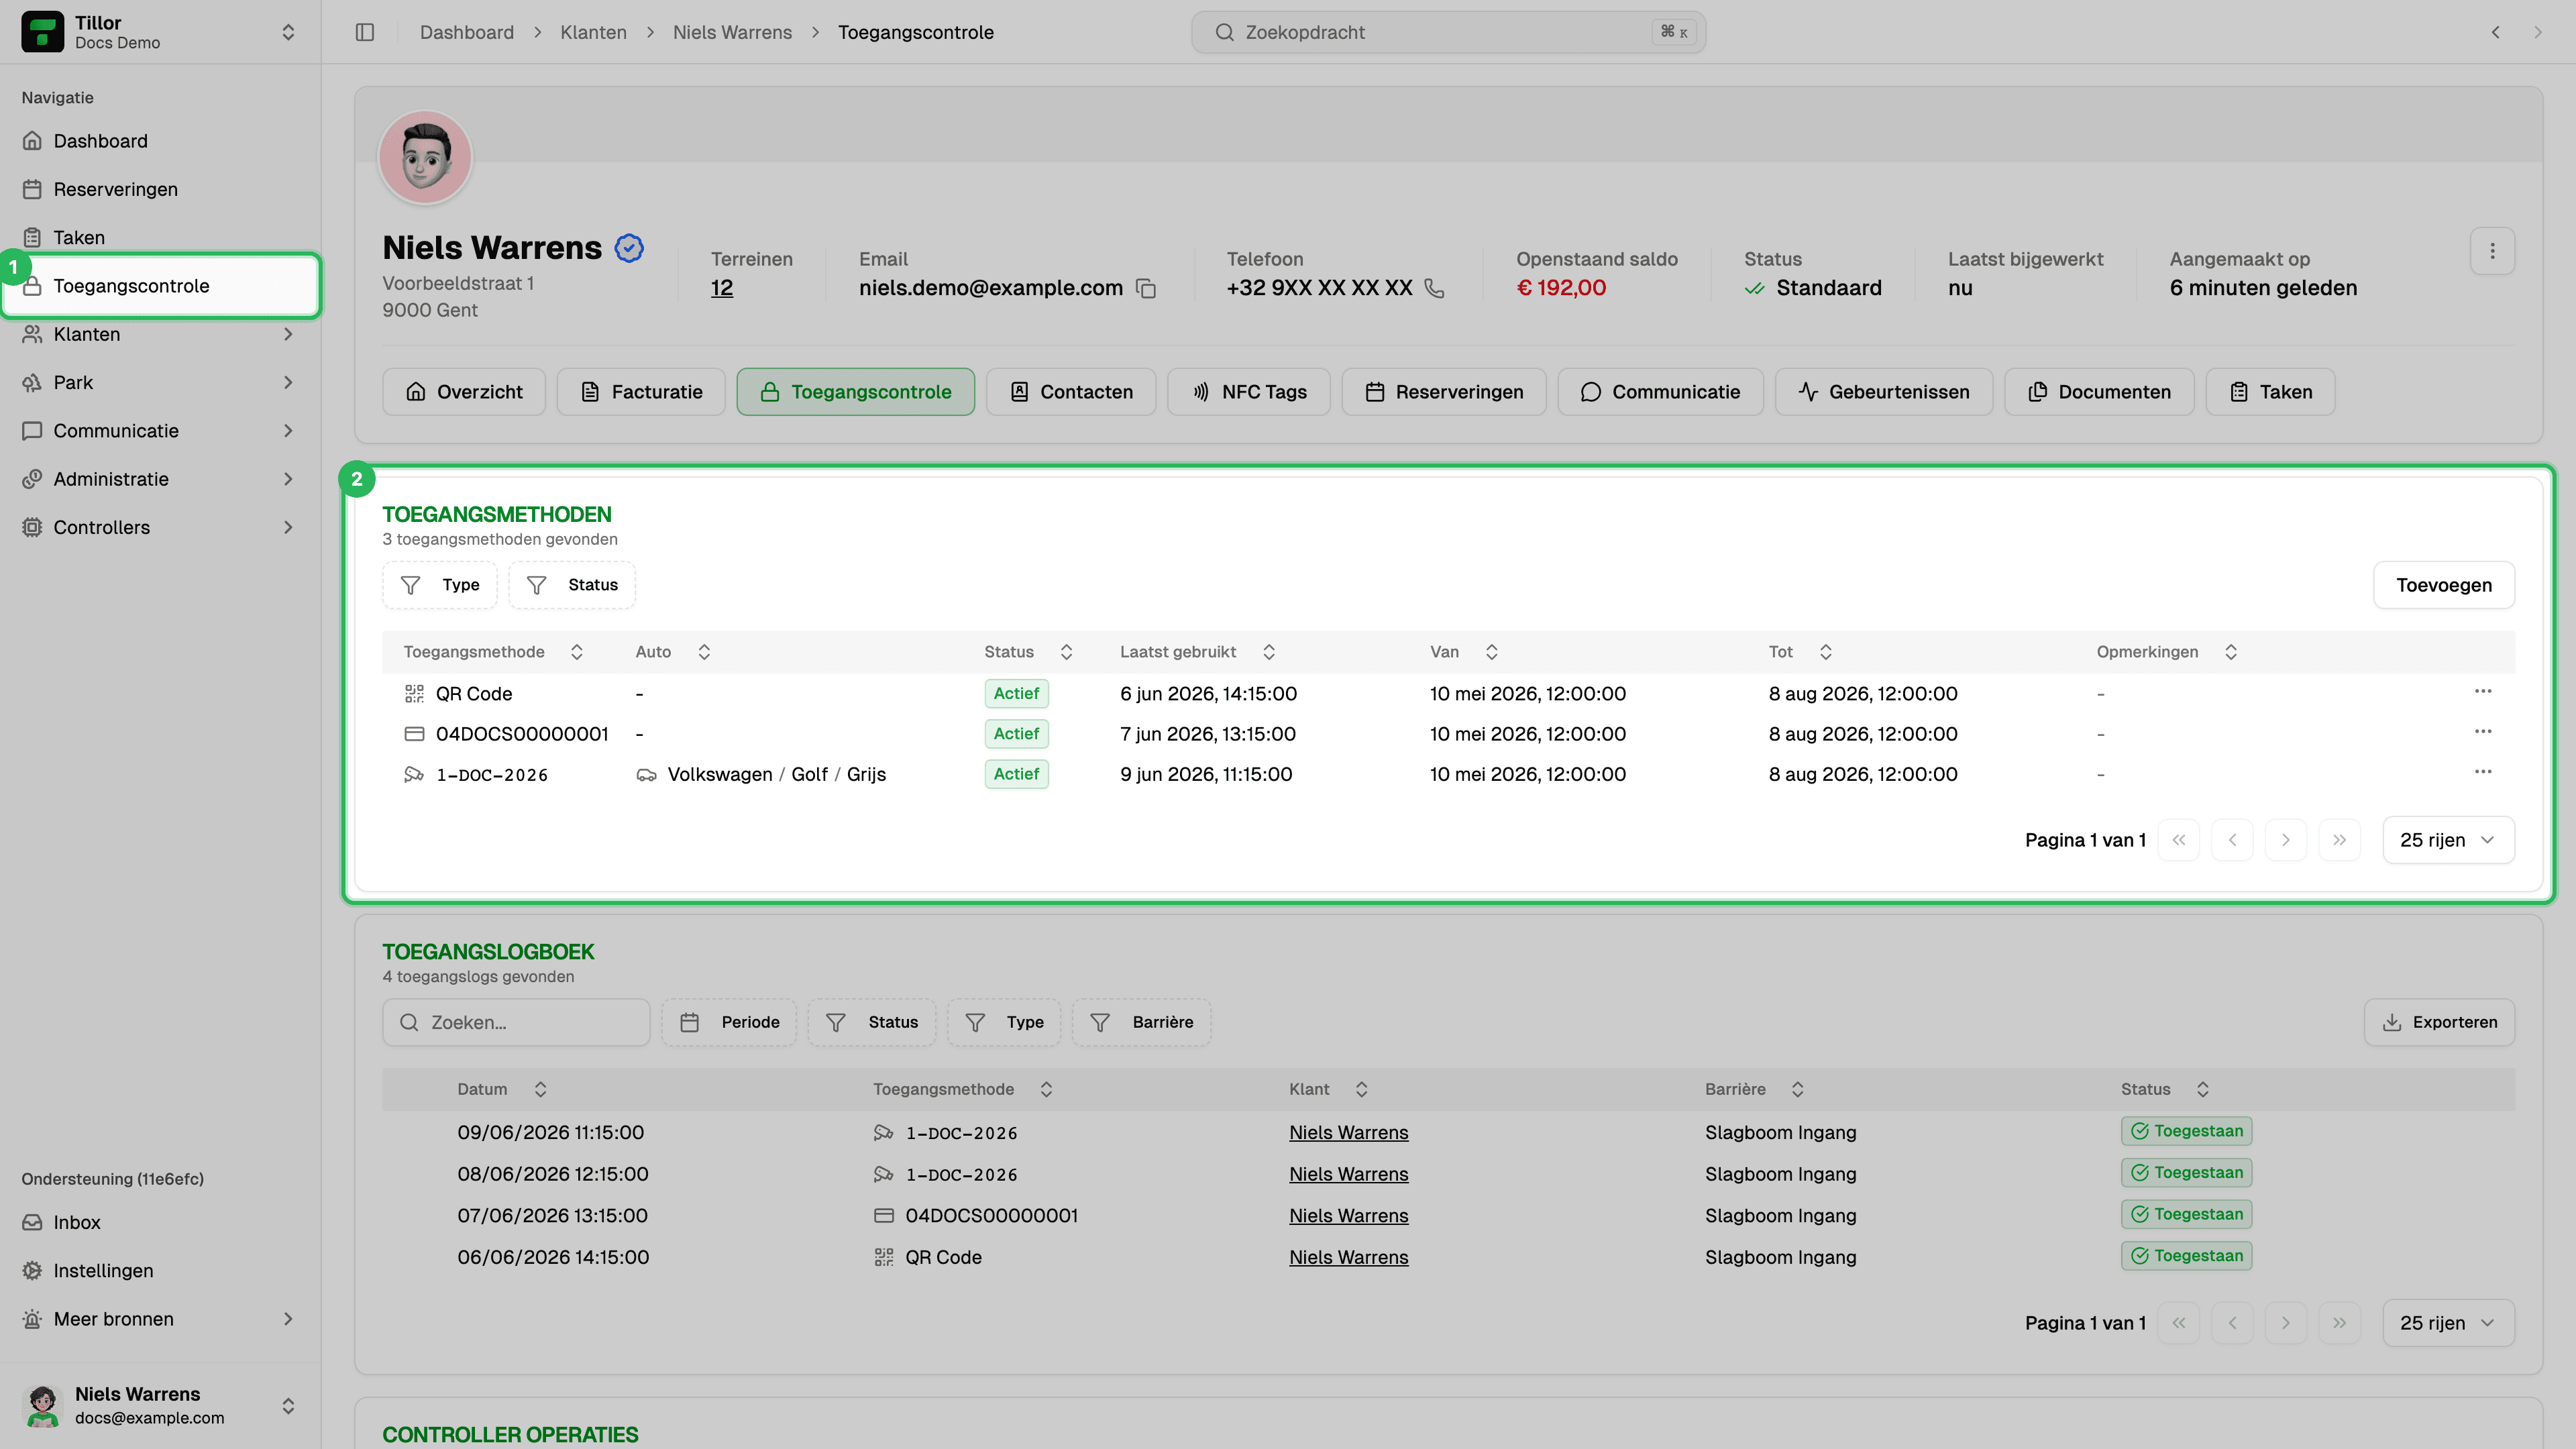Open Instellingen in sidebar
Viewport: 2576px width, 1449px height.
160,1271
